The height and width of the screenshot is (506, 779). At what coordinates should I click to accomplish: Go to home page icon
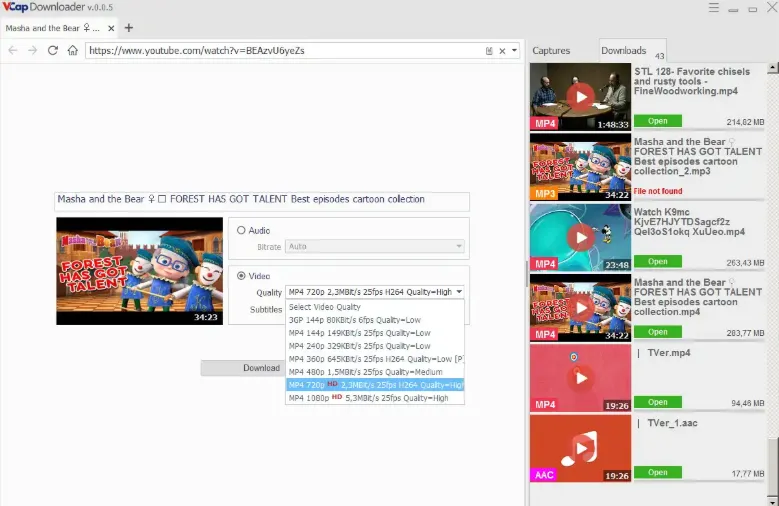coord(73,50)
